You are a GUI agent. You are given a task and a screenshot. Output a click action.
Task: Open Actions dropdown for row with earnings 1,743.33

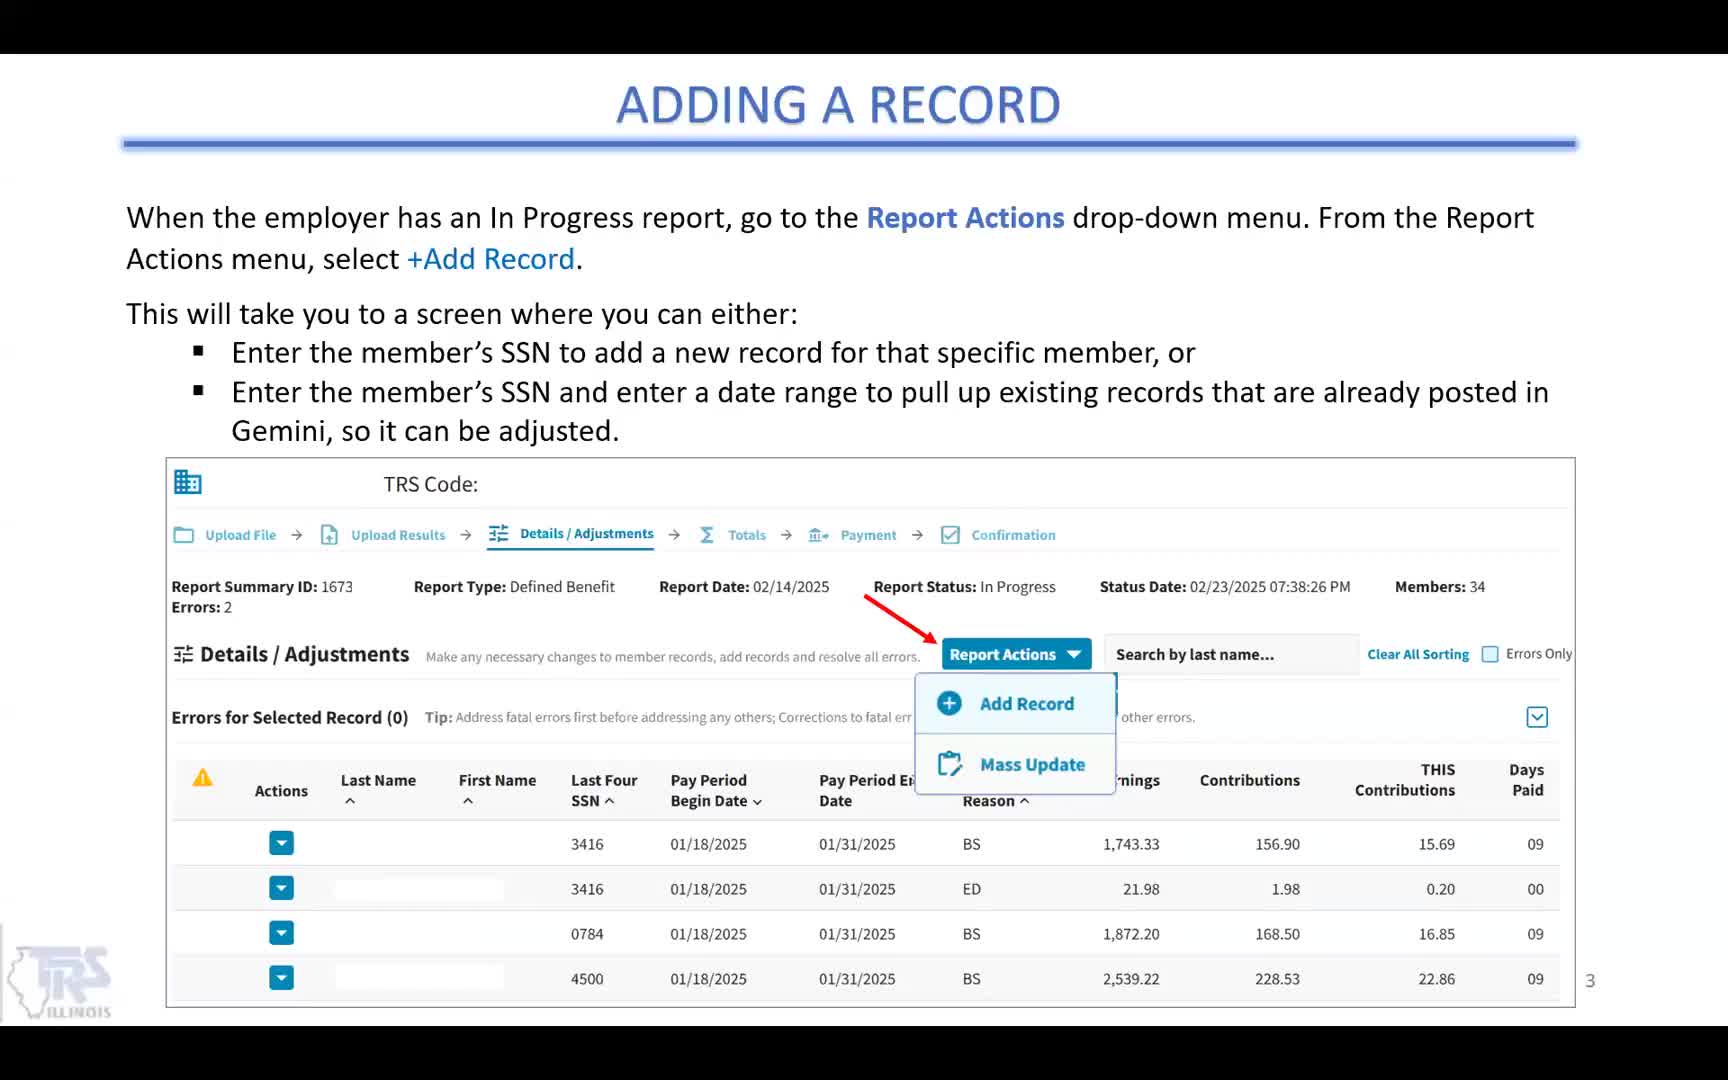(281, 843)
